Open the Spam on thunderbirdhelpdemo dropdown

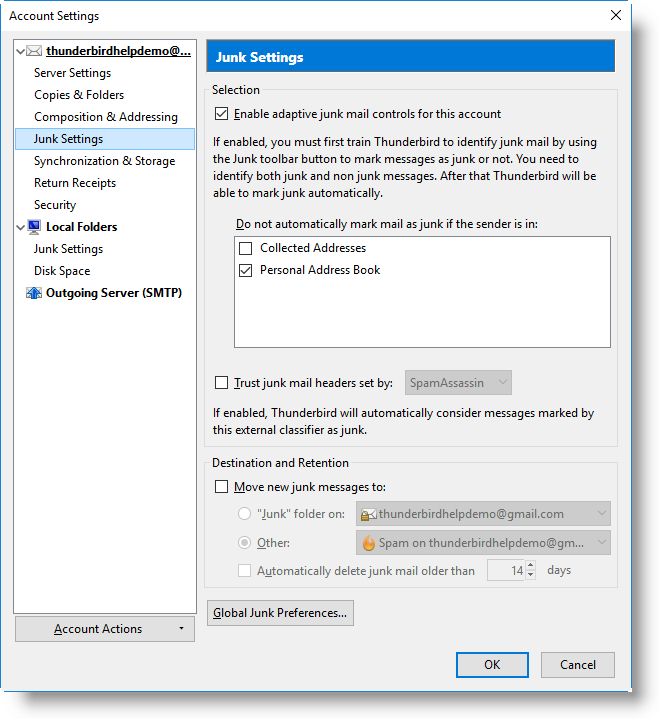point(483,542)
